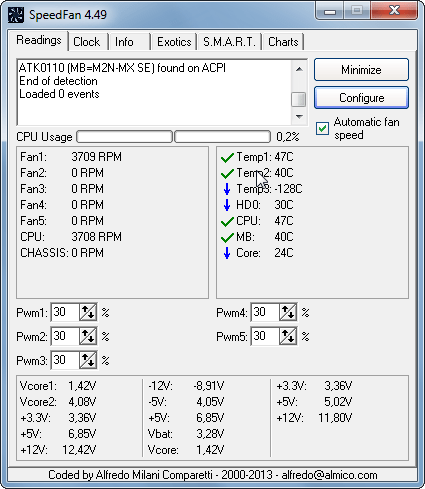Click the green checkmark icon next to Temp1
Screen dimensions: 425x489
227,157
